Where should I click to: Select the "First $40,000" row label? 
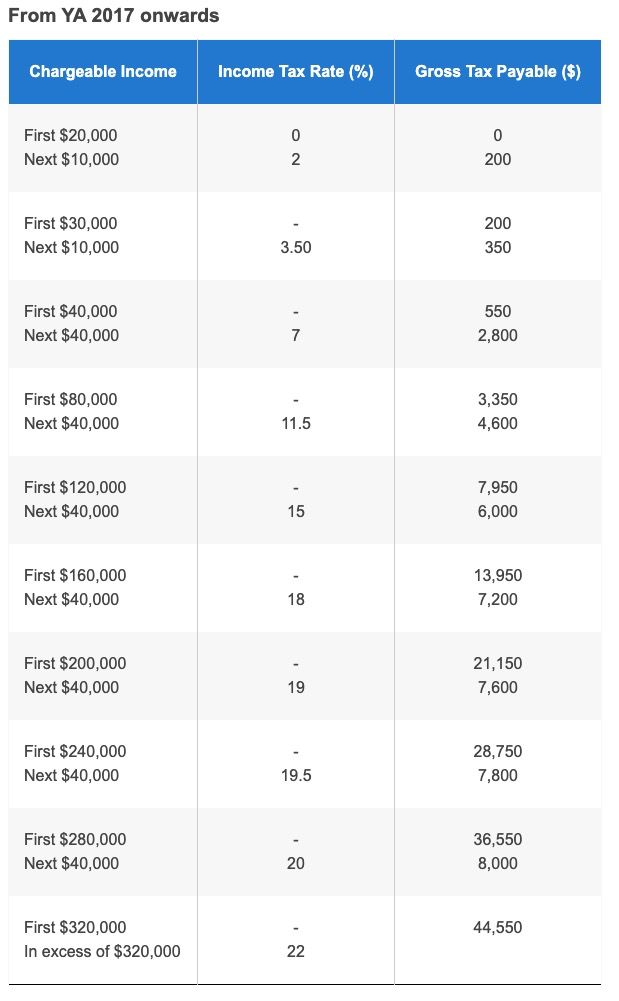[x=70, y=311]
